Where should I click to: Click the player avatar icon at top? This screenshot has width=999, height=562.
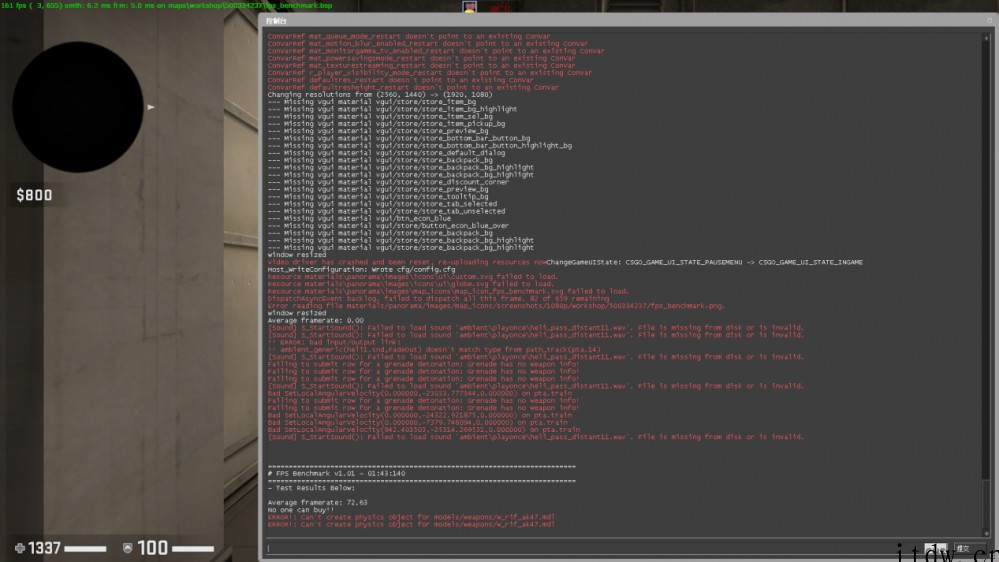[x=470, y=7]
